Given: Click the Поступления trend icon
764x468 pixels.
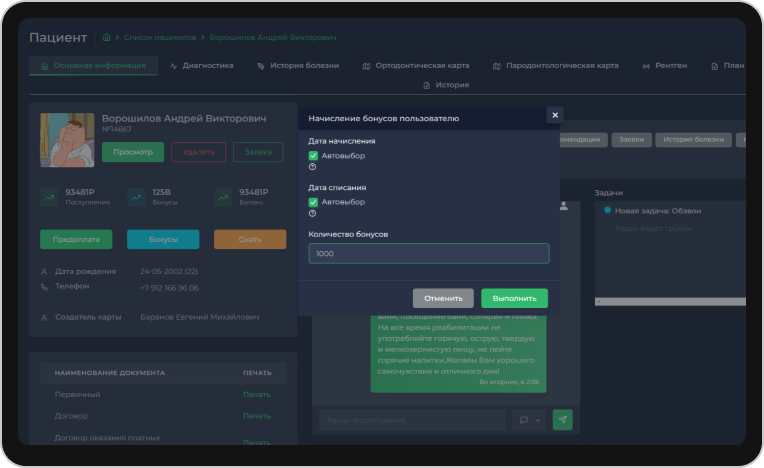Looking at the screenshot, I should [x=49, y=197].
